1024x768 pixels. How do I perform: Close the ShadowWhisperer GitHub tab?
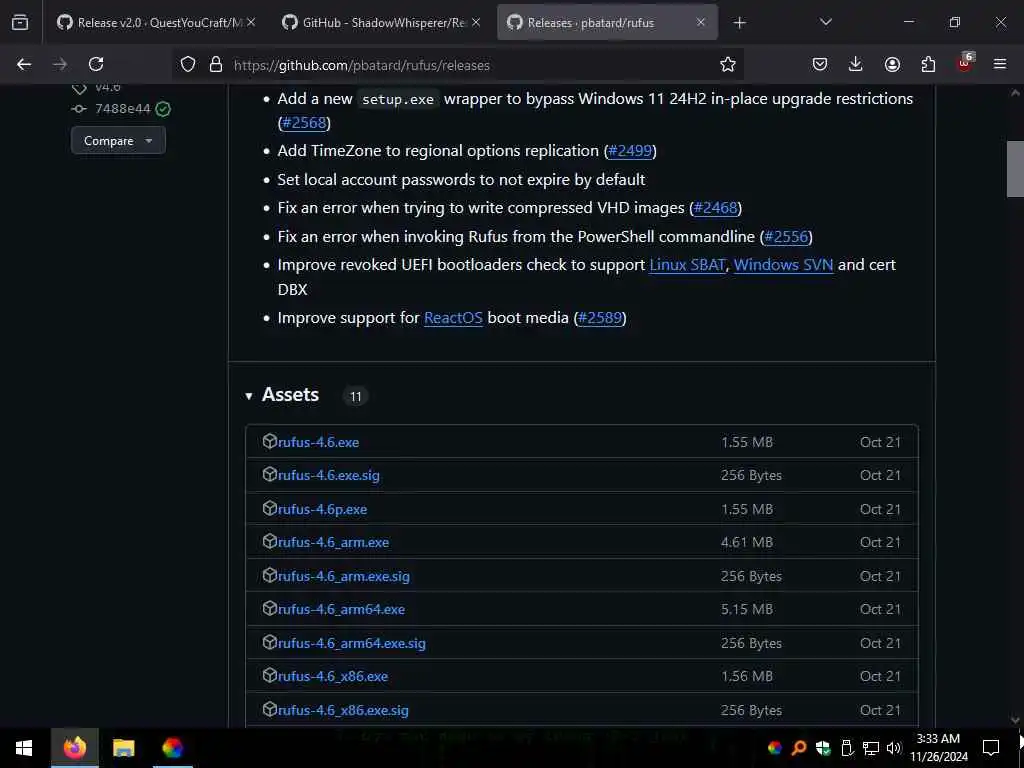tap(476, 22)
